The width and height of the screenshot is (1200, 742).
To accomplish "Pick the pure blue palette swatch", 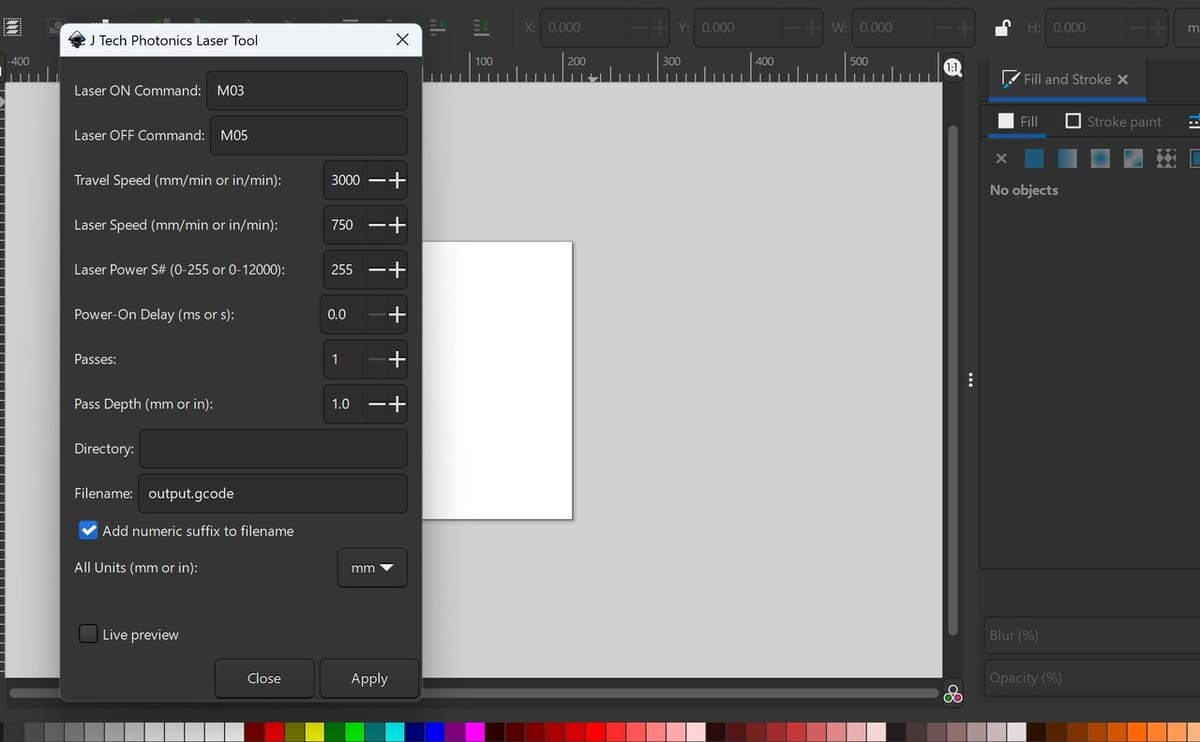I will tap(435, 732).
